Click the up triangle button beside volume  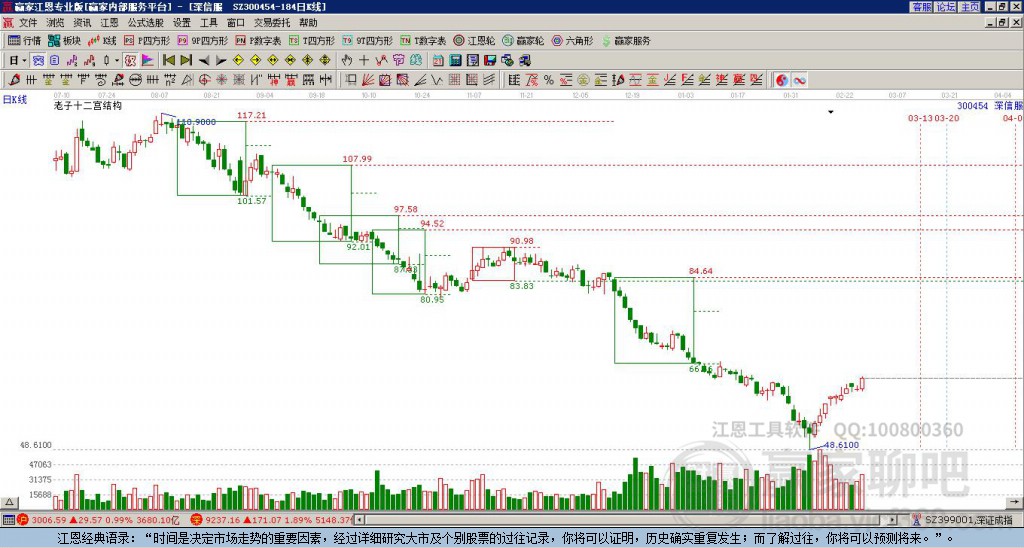point(9,502)
